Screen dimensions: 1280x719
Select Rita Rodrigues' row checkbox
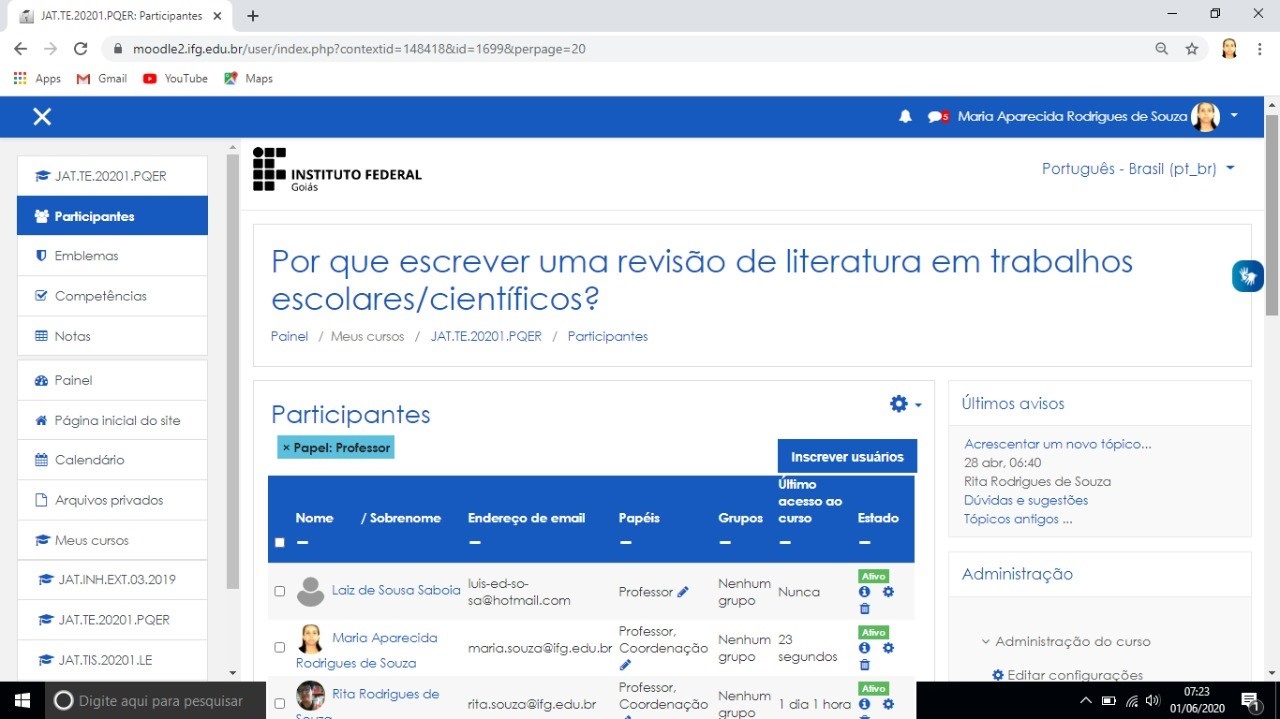coord(280,703)
